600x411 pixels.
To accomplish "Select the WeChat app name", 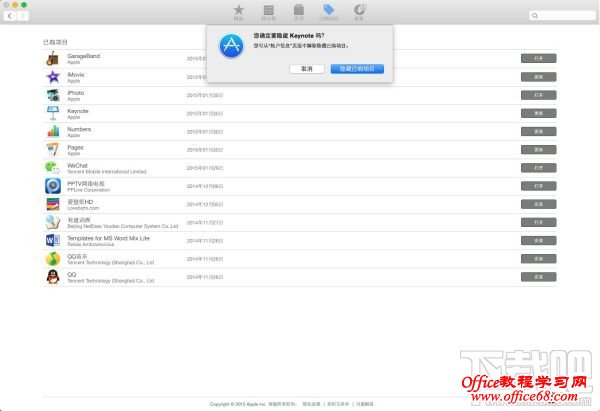I will 77,165.
